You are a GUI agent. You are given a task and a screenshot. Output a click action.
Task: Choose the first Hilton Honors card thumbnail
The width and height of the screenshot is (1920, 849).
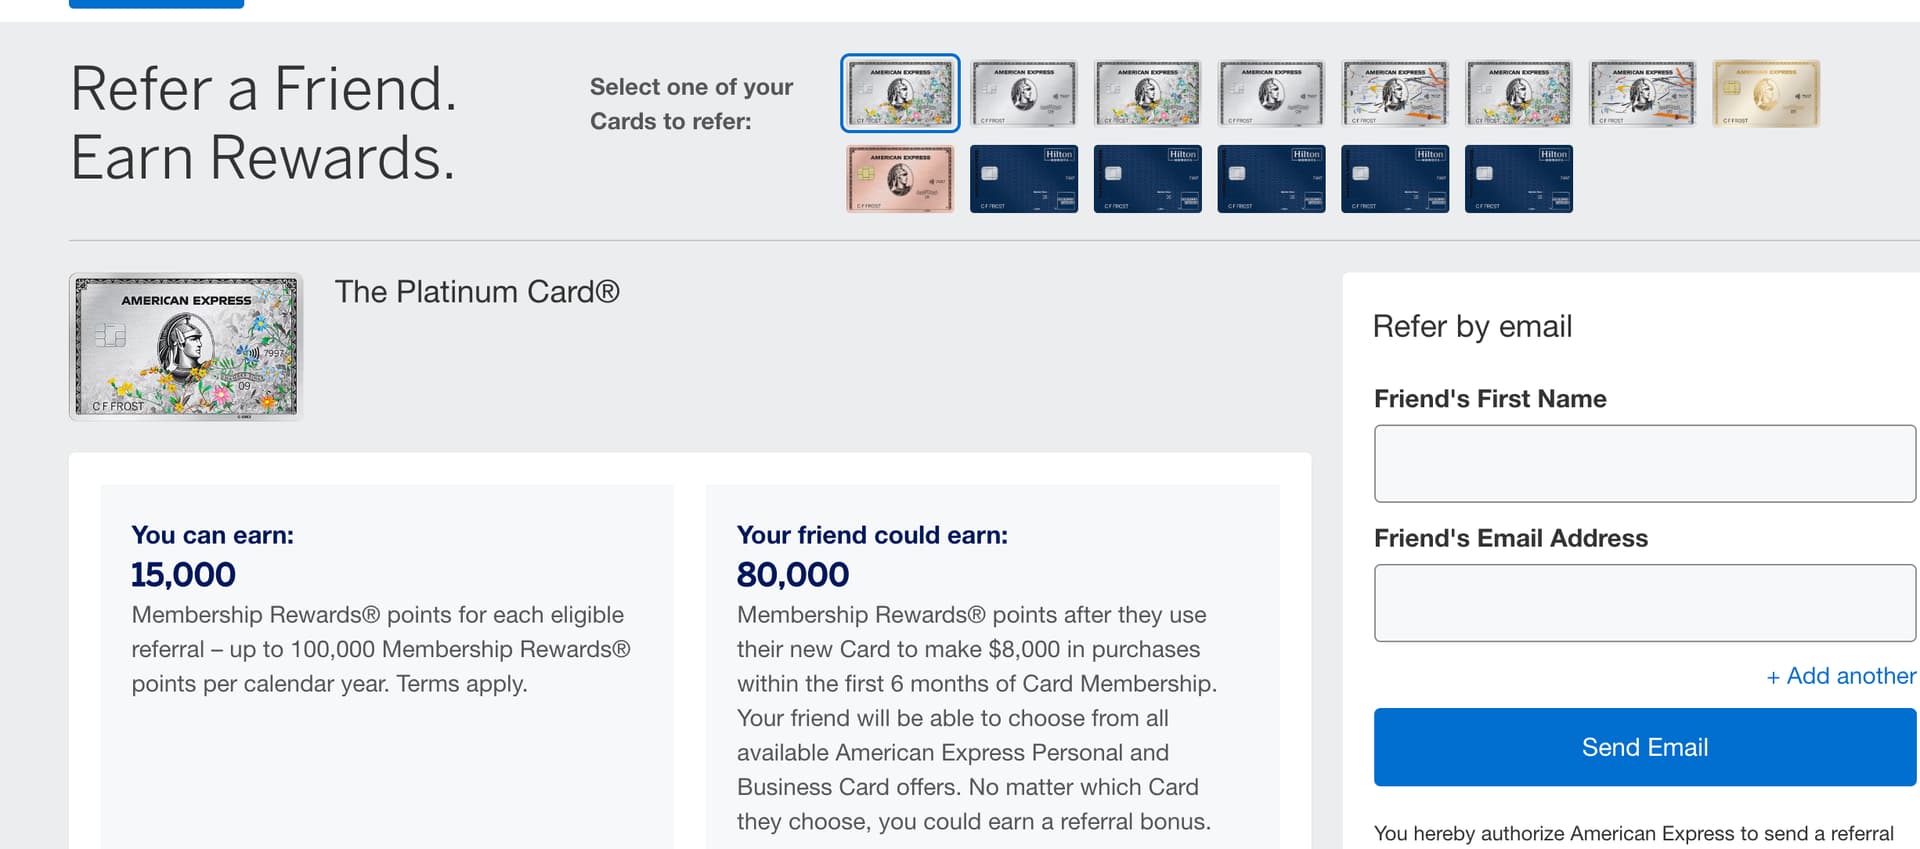pyautogui.click(x=1024, y=179)
